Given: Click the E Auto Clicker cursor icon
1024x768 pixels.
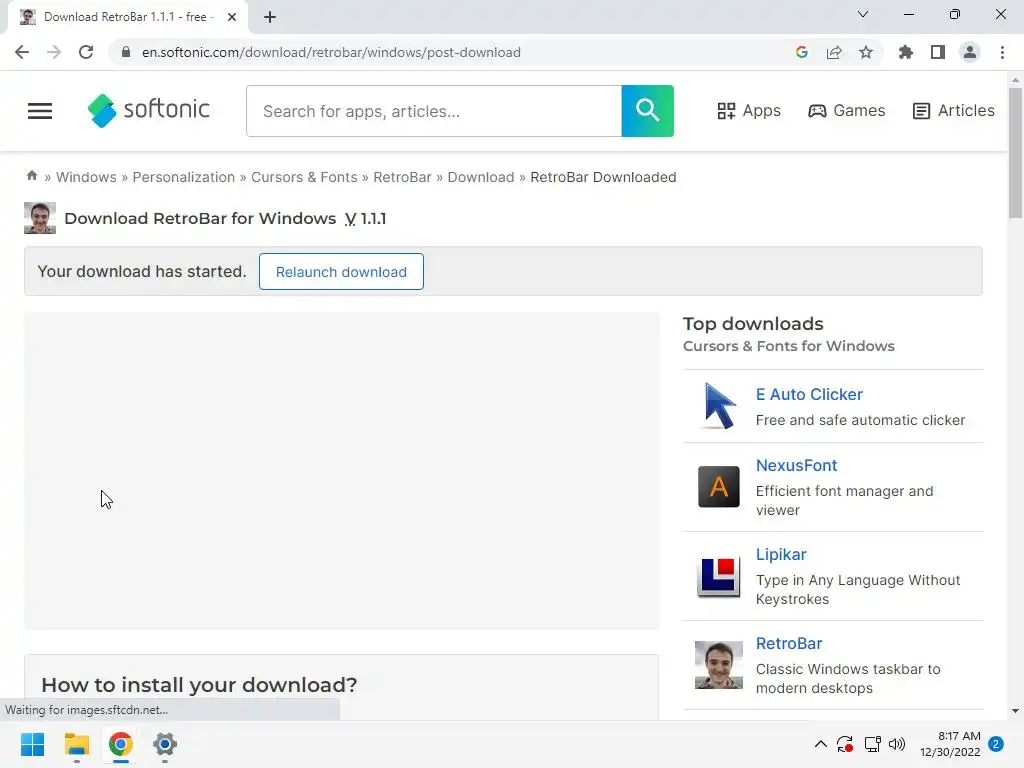Looking at the screenshot, I should tap(719, 406).
